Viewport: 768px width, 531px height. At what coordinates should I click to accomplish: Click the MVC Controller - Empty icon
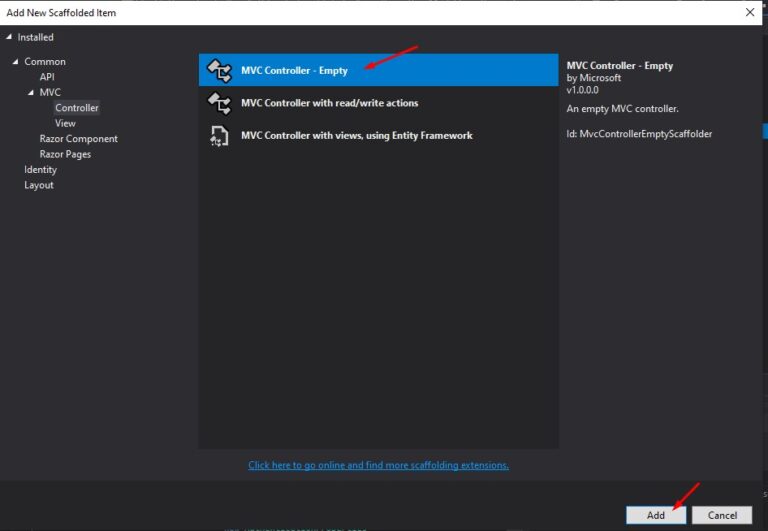pos(218,71)
